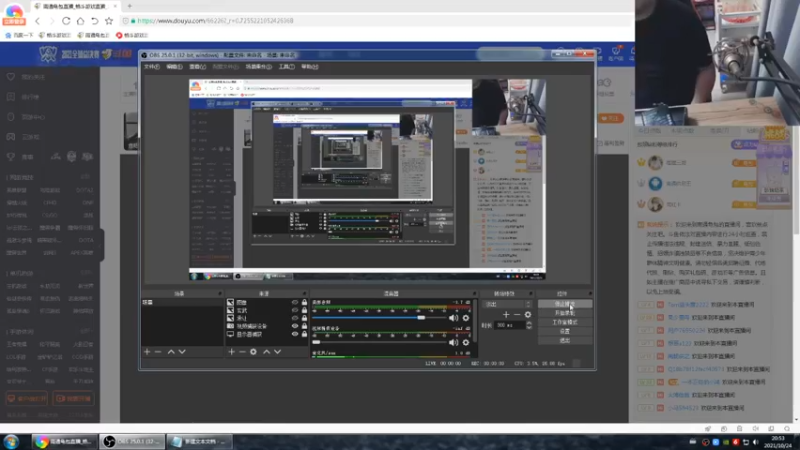
Task: Undock the sources panel with its header icon
Action: click(x=305, y=294)
